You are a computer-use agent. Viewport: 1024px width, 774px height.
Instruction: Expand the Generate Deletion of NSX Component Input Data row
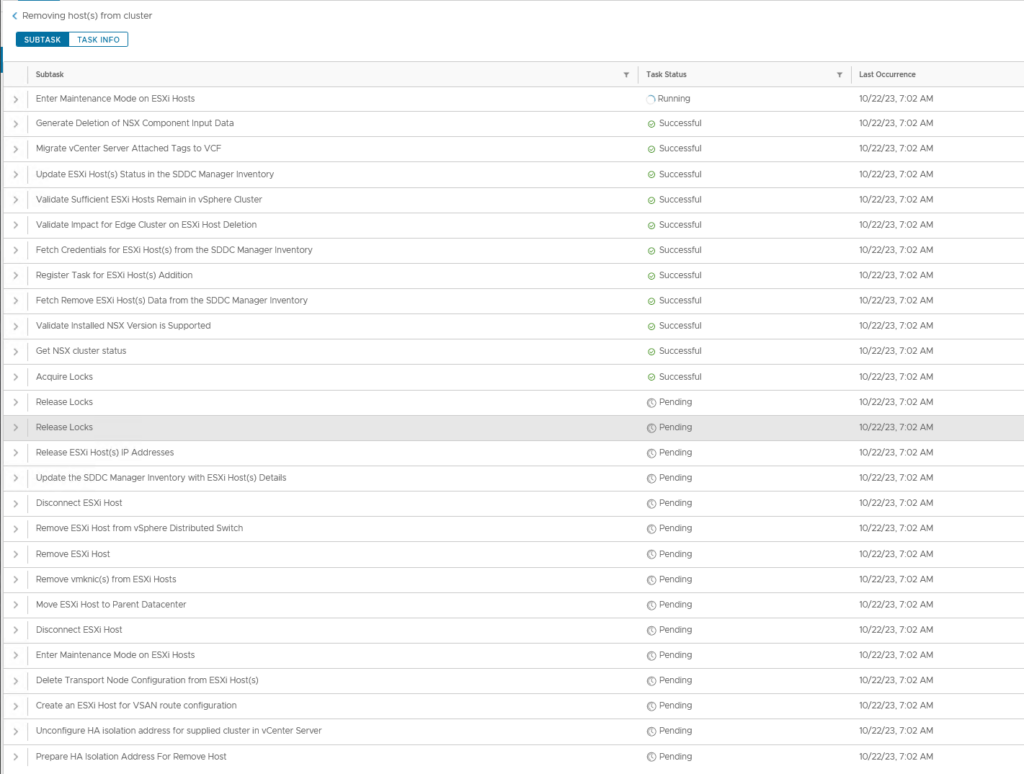pos(16,124)
